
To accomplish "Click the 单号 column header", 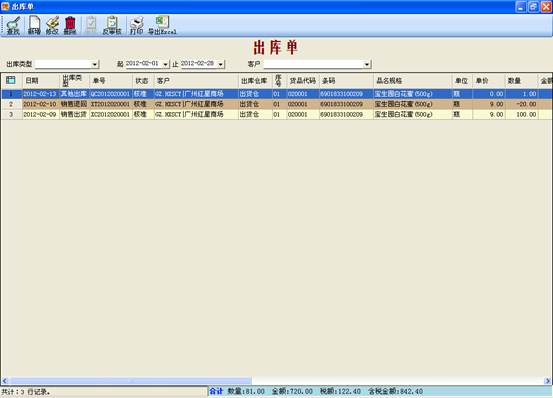I will tap(111, 81).
